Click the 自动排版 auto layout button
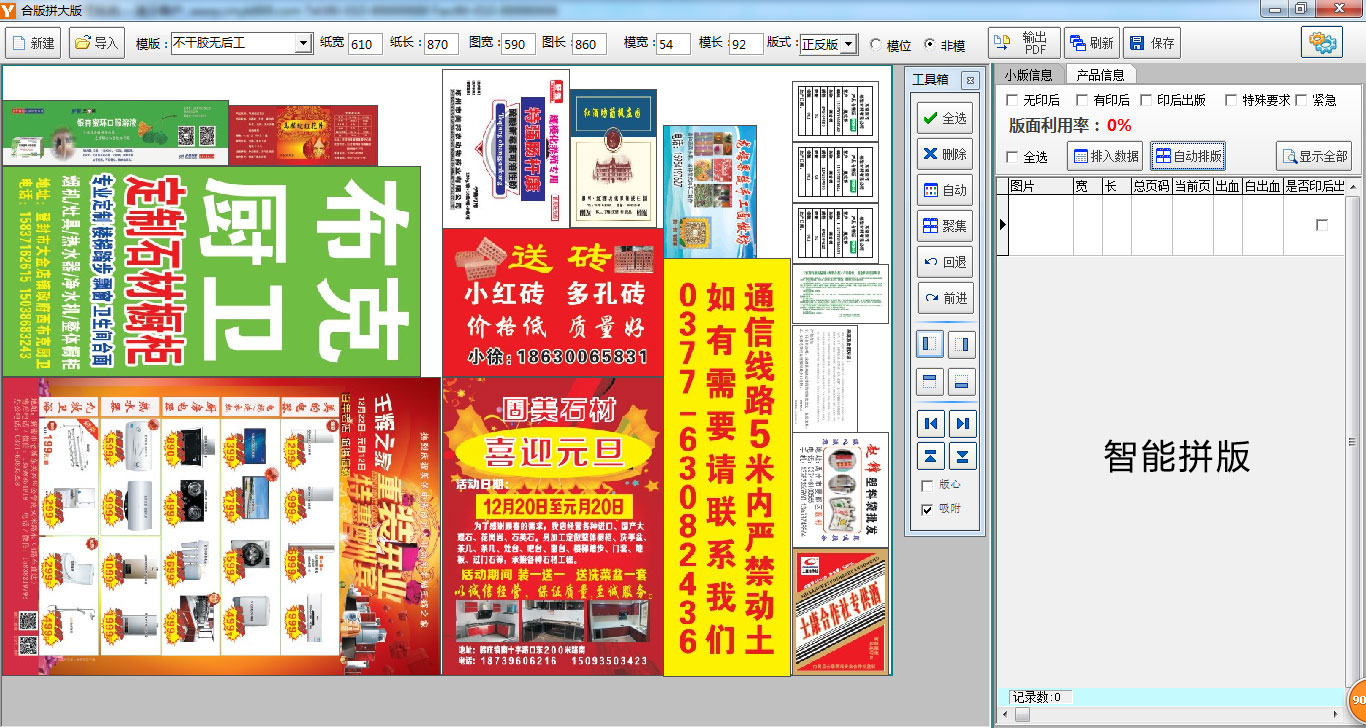 tap(1187, 156)
